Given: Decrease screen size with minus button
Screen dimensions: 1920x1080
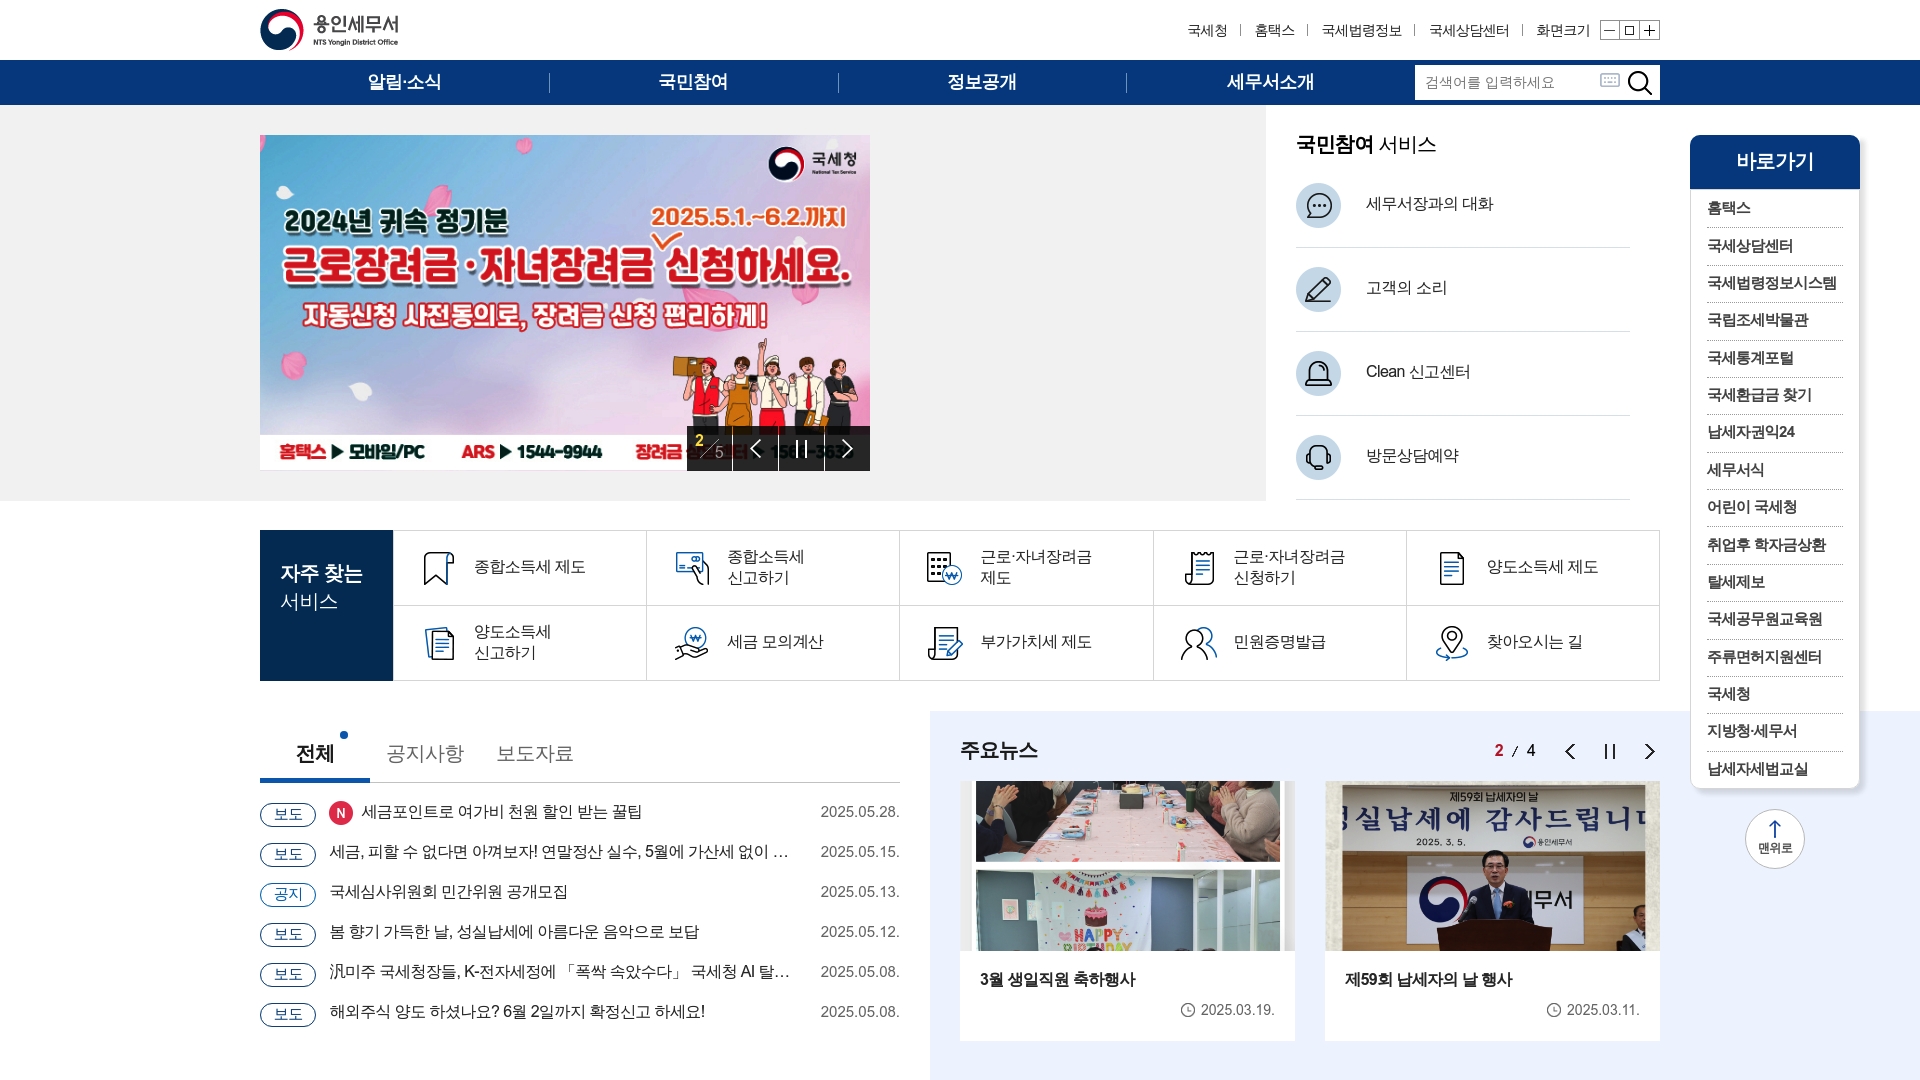Looking at the screenshot, I should (1609, 30).
